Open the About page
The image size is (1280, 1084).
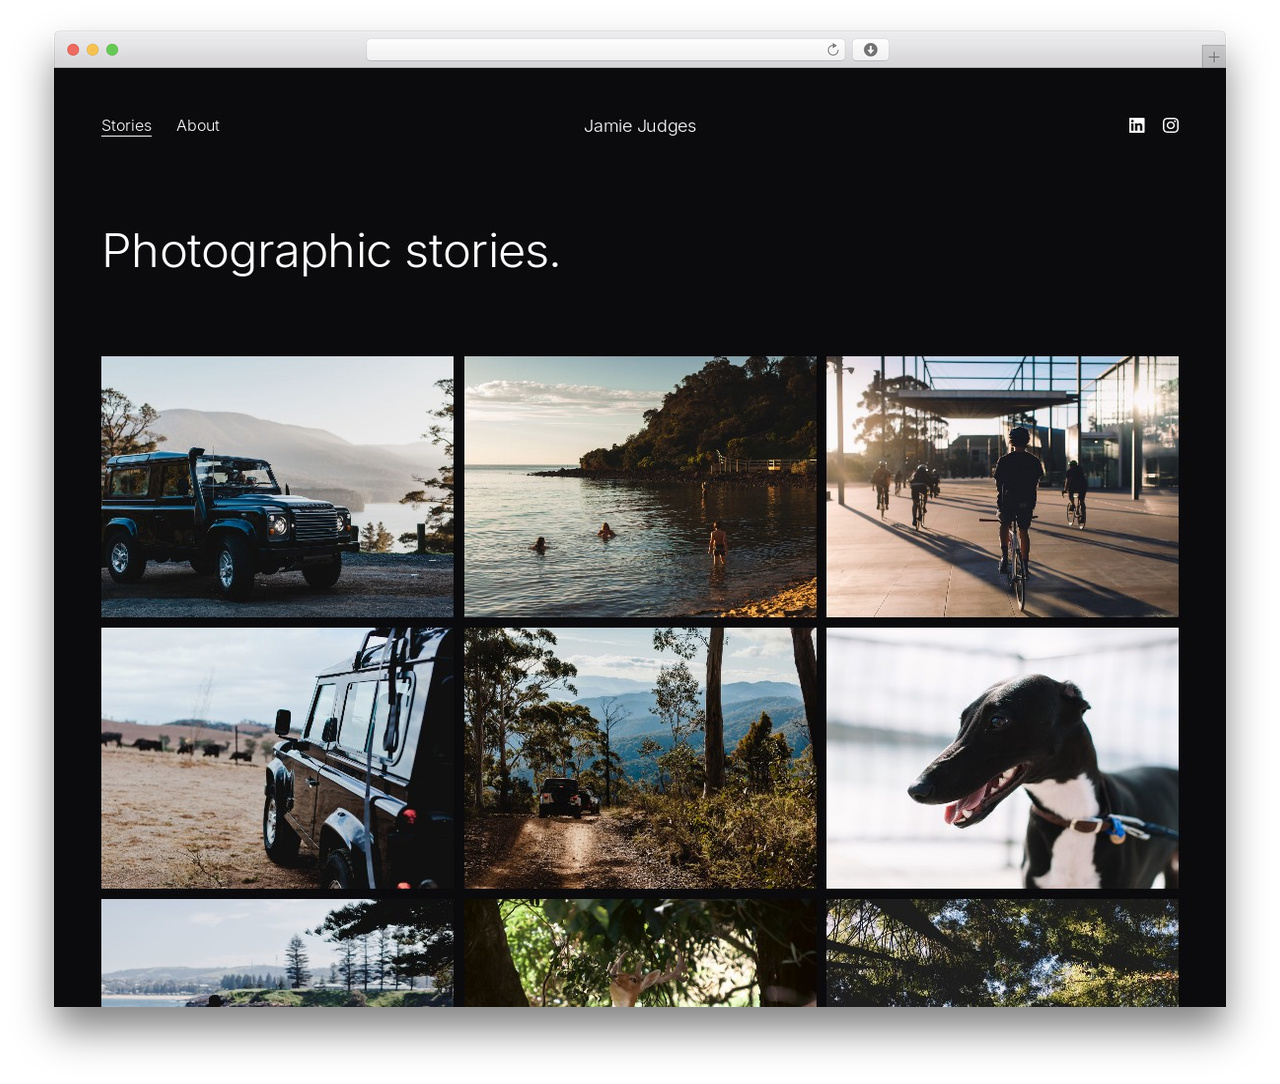198,126
